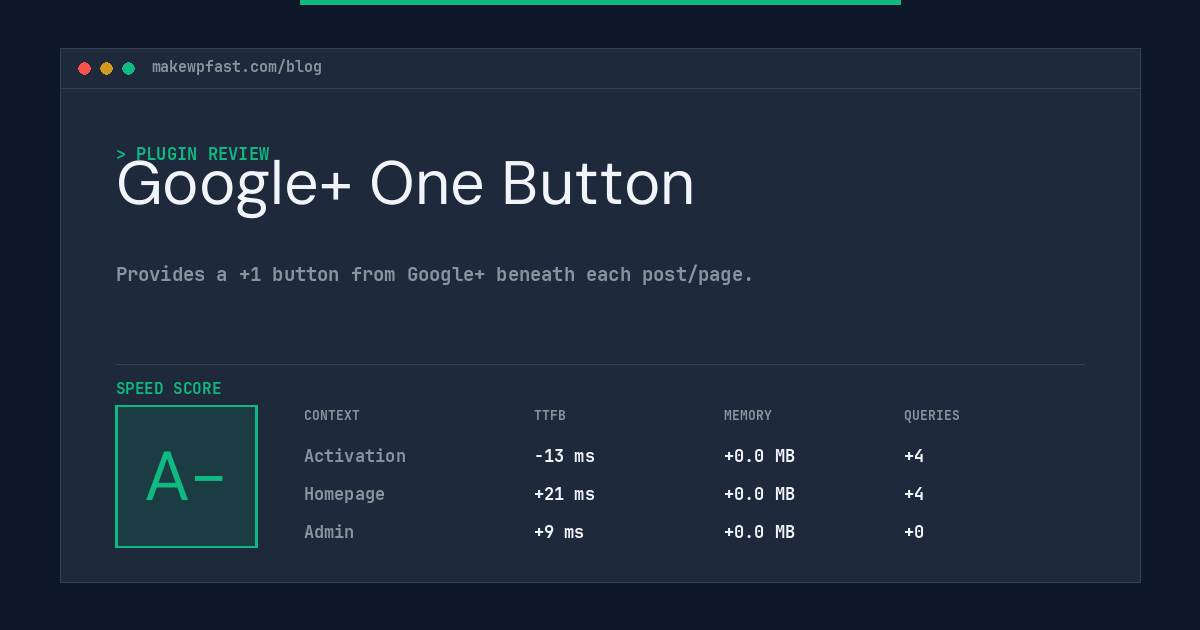Click the A- speed score badge
Viewport: 1200px width, 630px height.
tap(186, 476)
